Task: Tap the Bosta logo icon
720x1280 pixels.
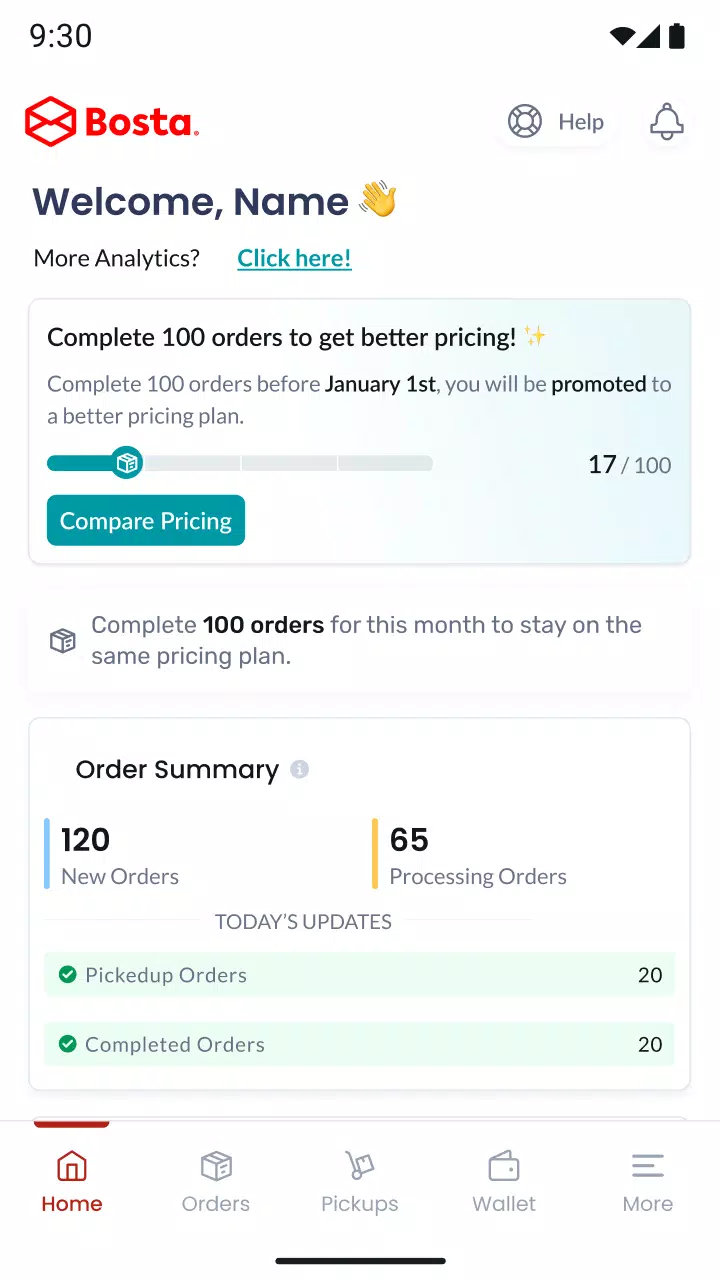Action: [x=50, y=122]
